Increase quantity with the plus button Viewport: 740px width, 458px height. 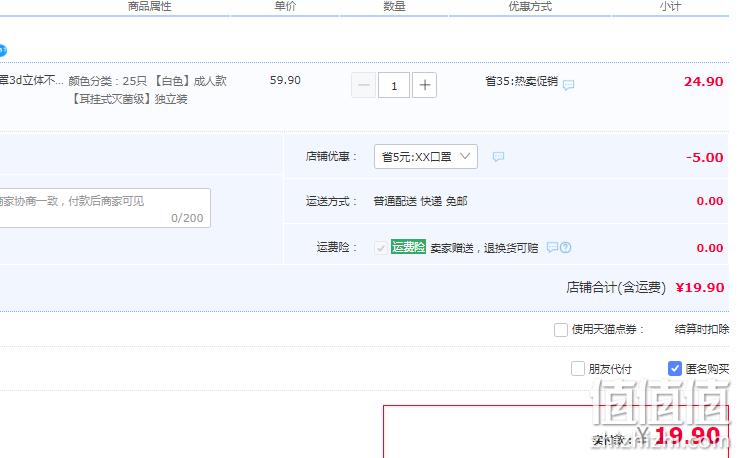point(424,85)
